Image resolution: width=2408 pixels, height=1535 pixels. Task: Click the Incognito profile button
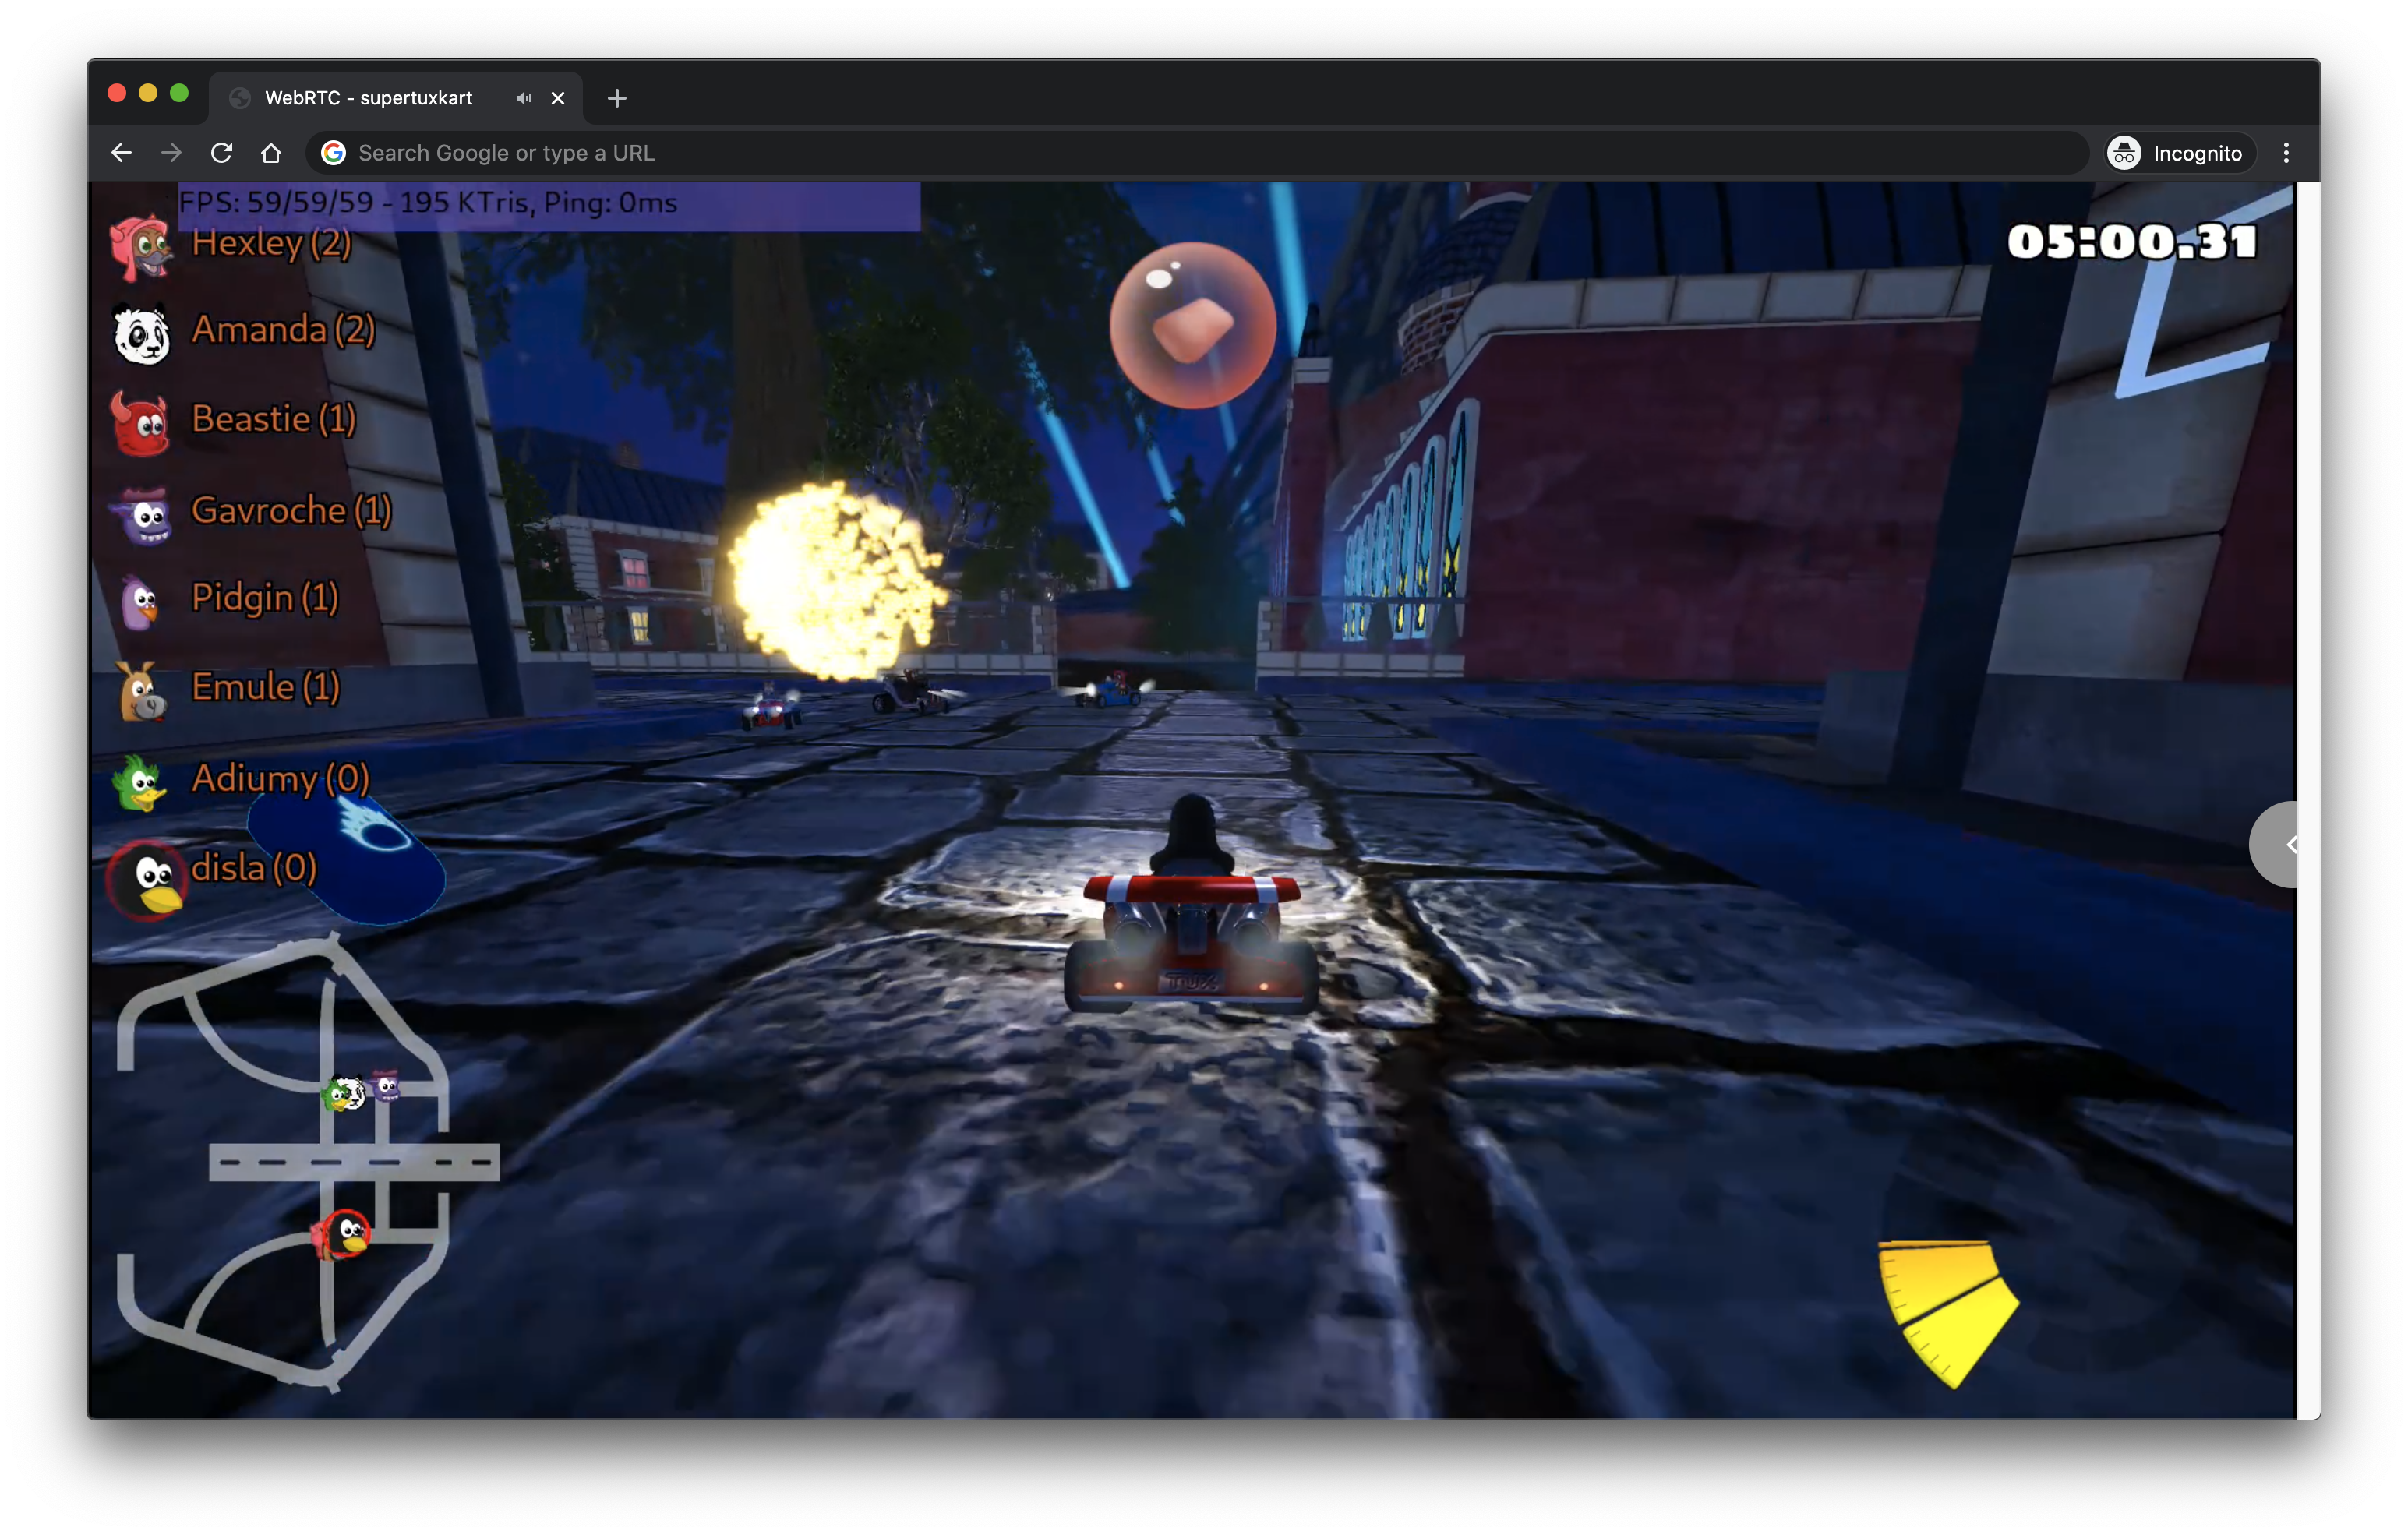coord(2178,153)
